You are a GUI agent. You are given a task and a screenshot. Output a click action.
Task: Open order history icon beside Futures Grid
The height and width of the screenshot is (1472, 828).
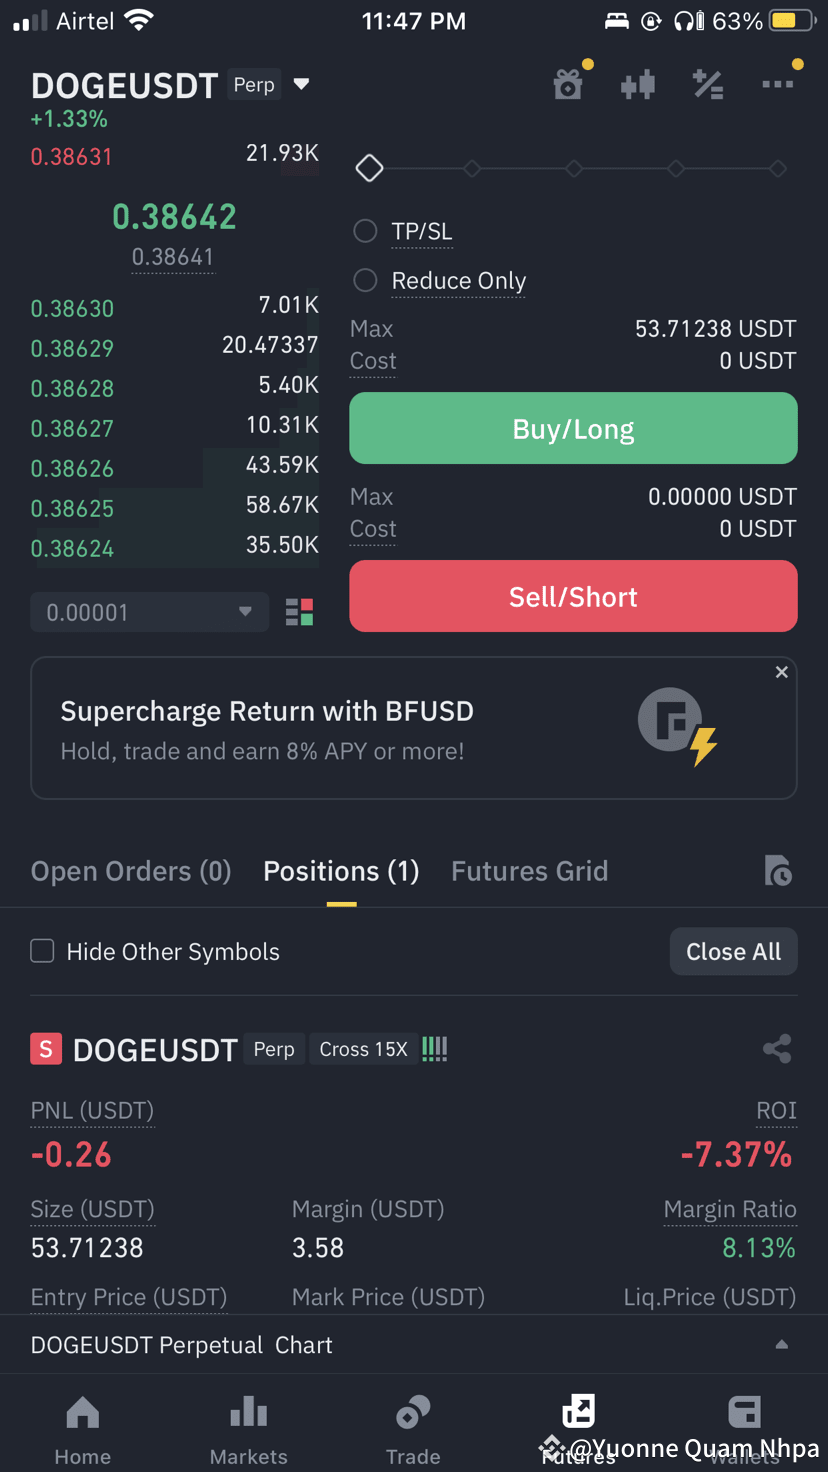777,871
